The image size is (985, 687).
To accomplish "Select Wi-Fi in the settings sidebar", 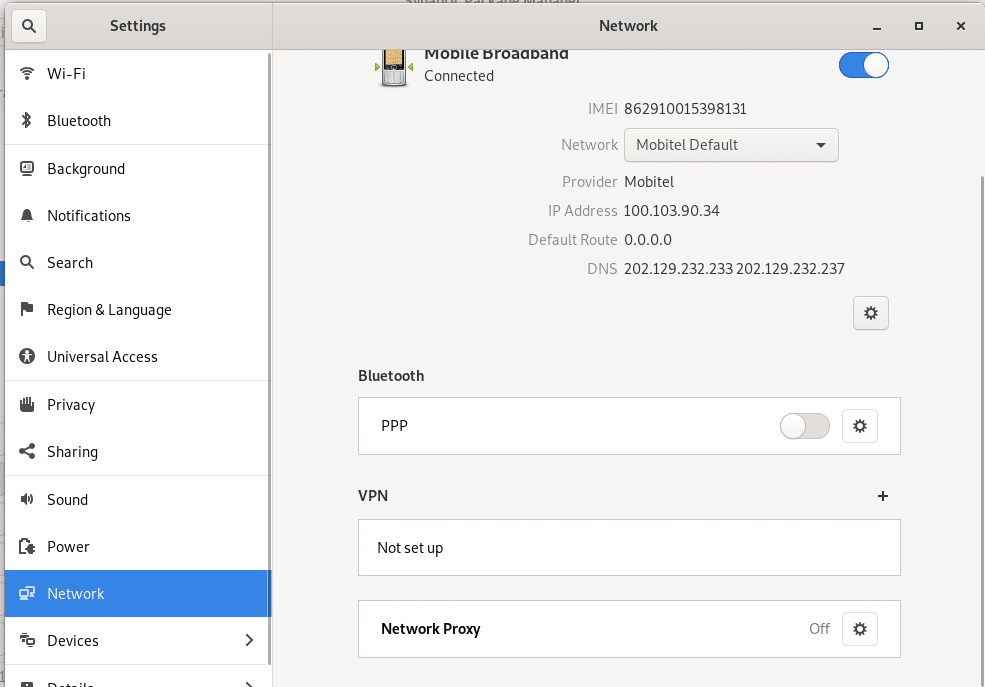I will point(138,73).
